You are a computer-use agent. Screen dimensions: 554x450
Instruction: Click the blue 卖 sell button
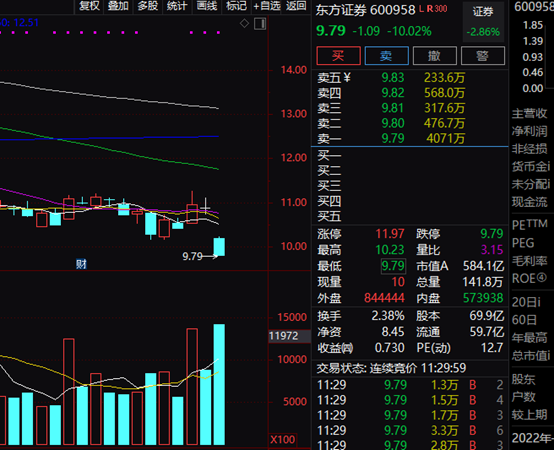point(387,56)
